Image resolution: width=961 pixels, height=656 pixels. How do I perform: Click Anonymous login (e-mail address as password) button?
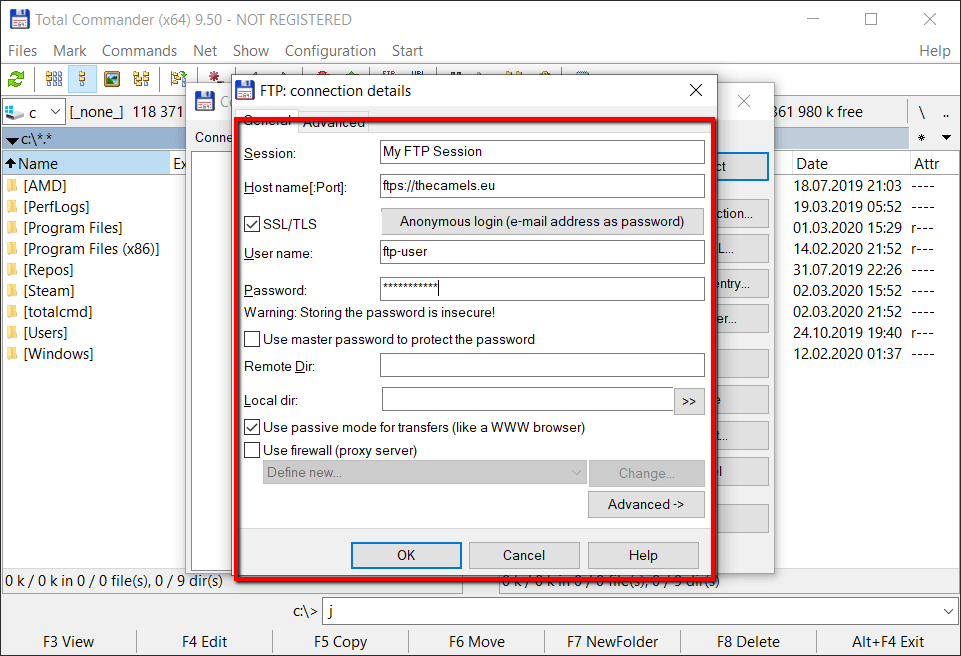pyautogui.click(x=542, y=221)
